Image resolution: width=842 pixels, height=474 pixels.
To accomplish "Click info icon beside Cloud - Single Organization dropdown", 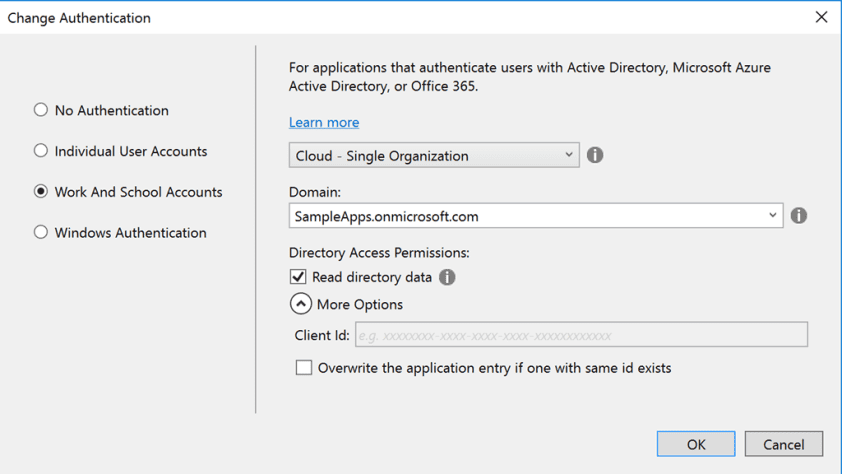I will 594,155.
